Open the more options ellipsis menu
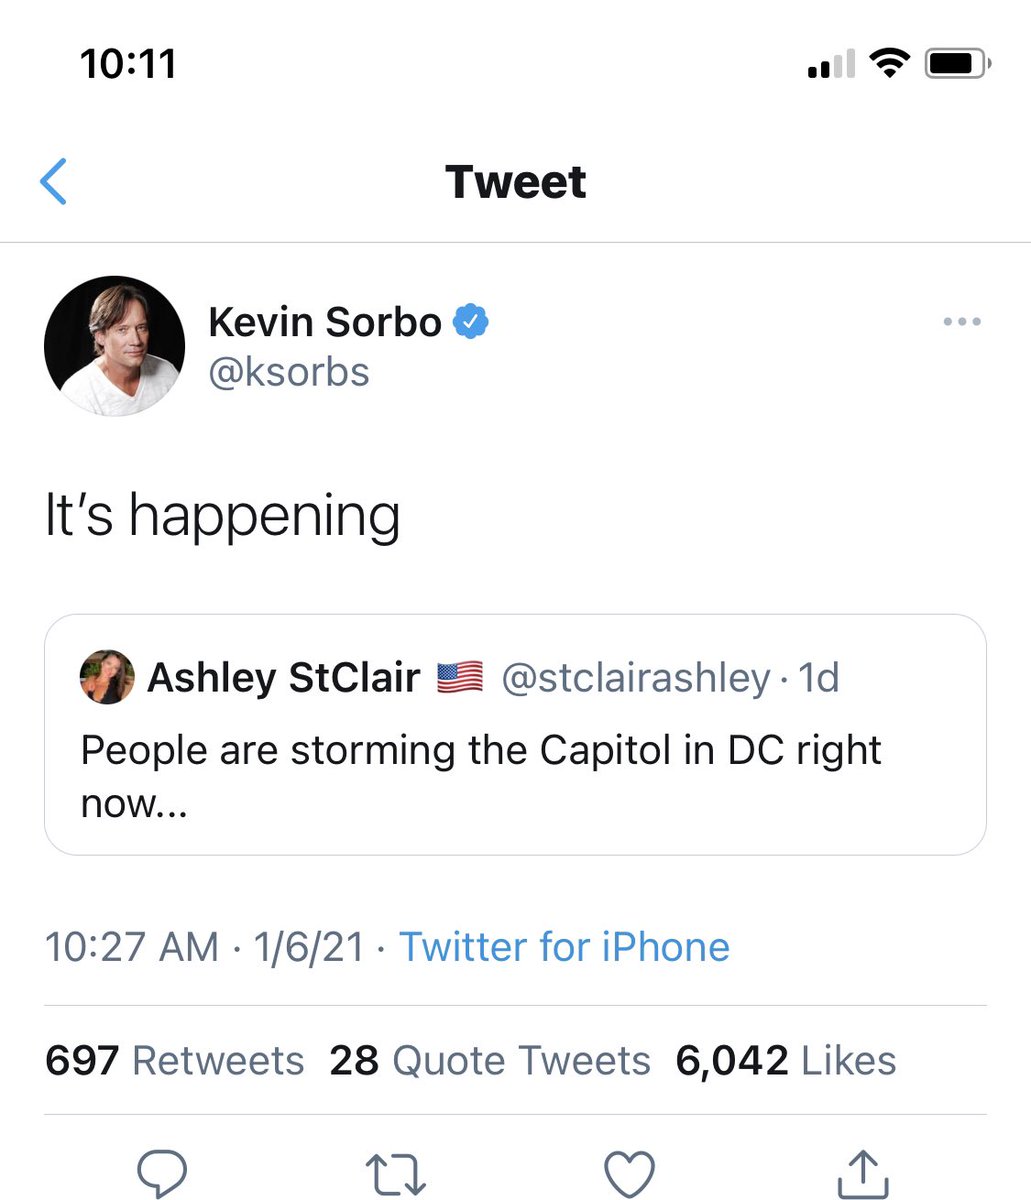1031x1200 pixels. (x=963, y=321)
